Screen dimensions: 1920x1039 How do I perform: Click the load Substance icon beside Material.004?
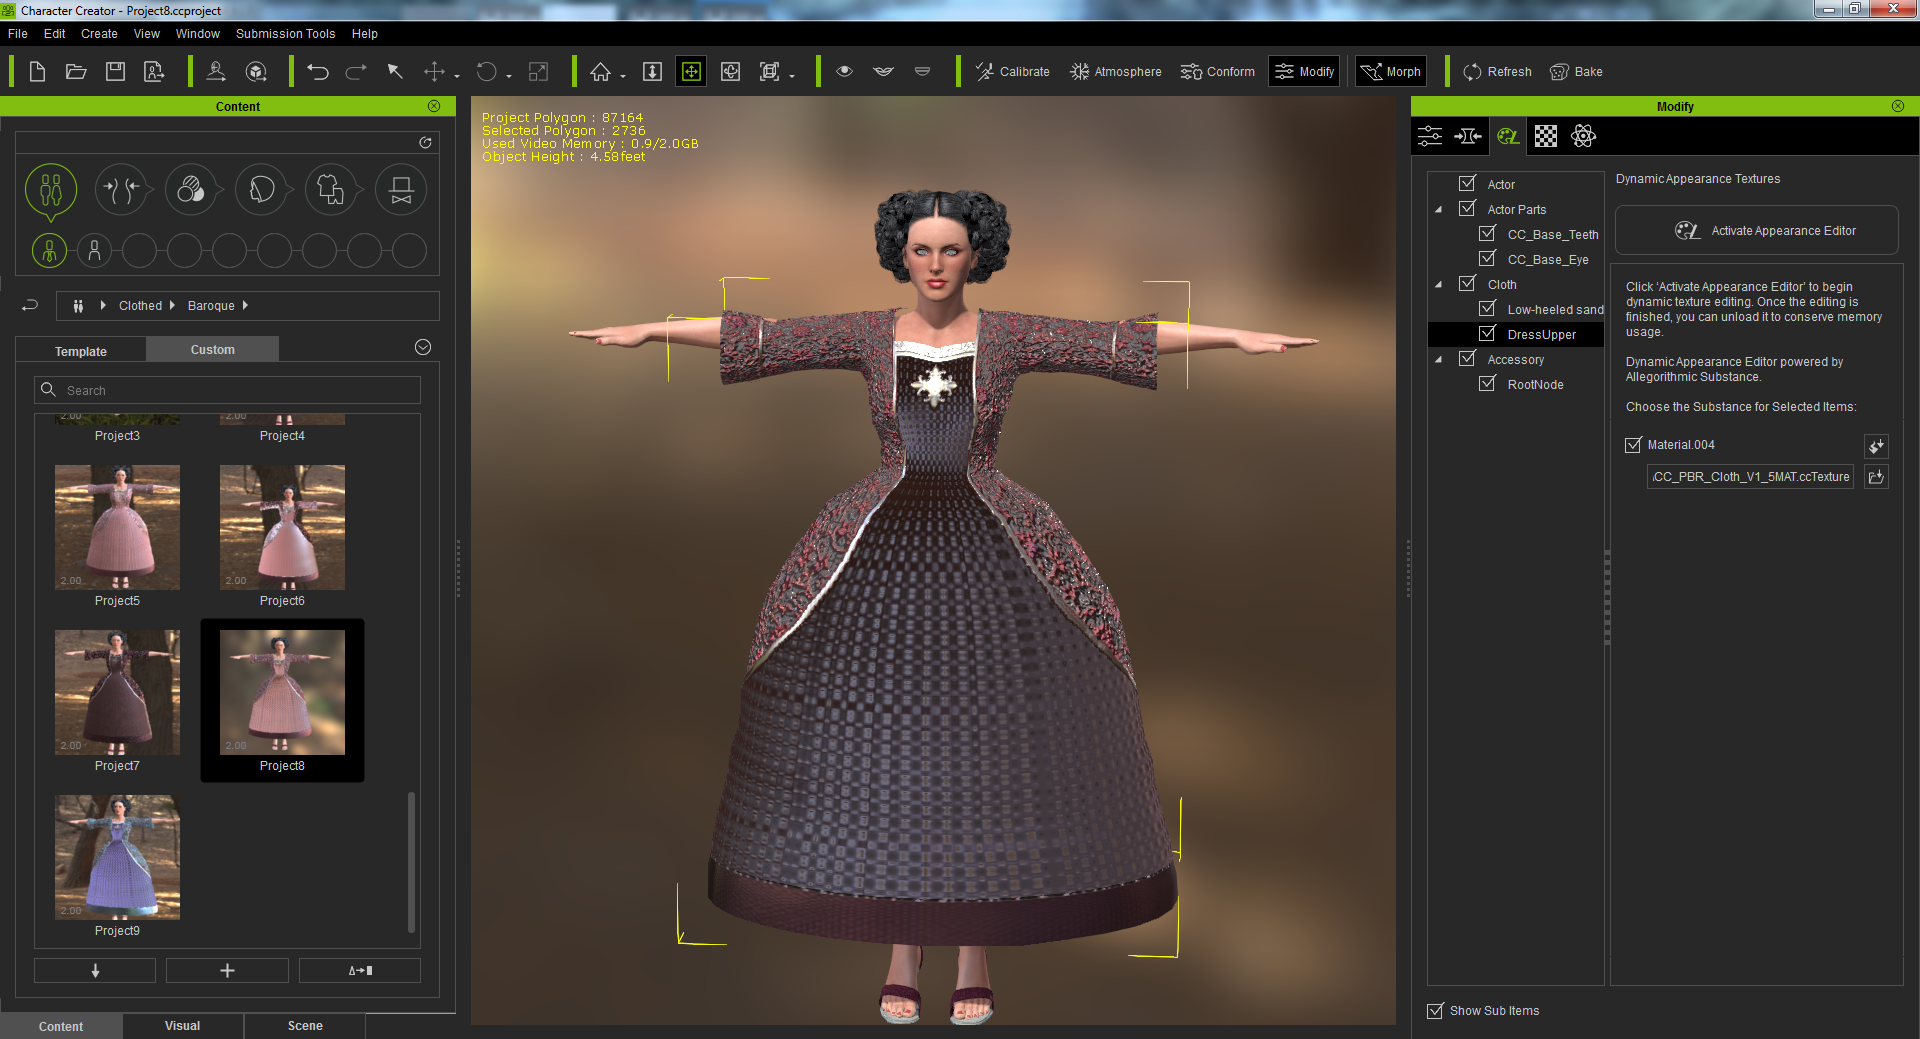click(1876, 446)
